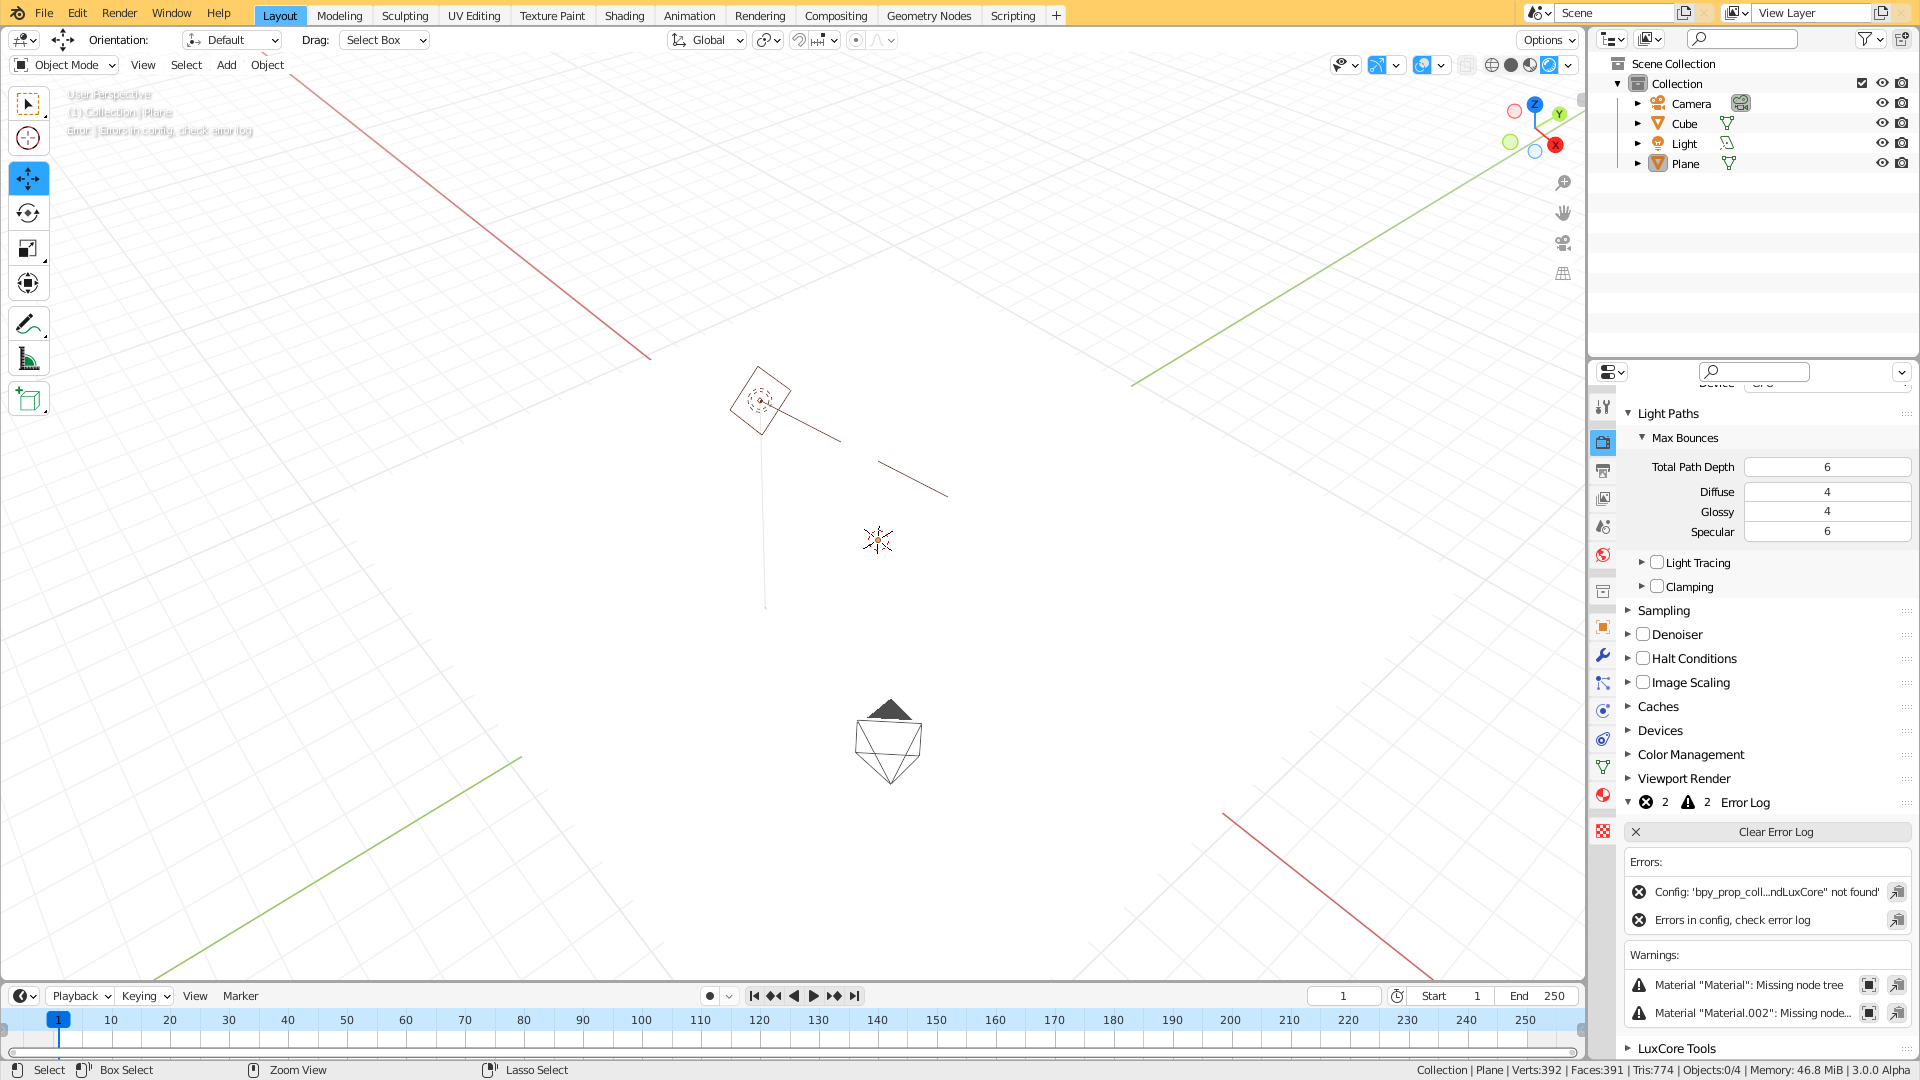Screen dimensions: 1920x1080
Task: Enable the Denoiser checkbox
Action: coord(1643,635)
